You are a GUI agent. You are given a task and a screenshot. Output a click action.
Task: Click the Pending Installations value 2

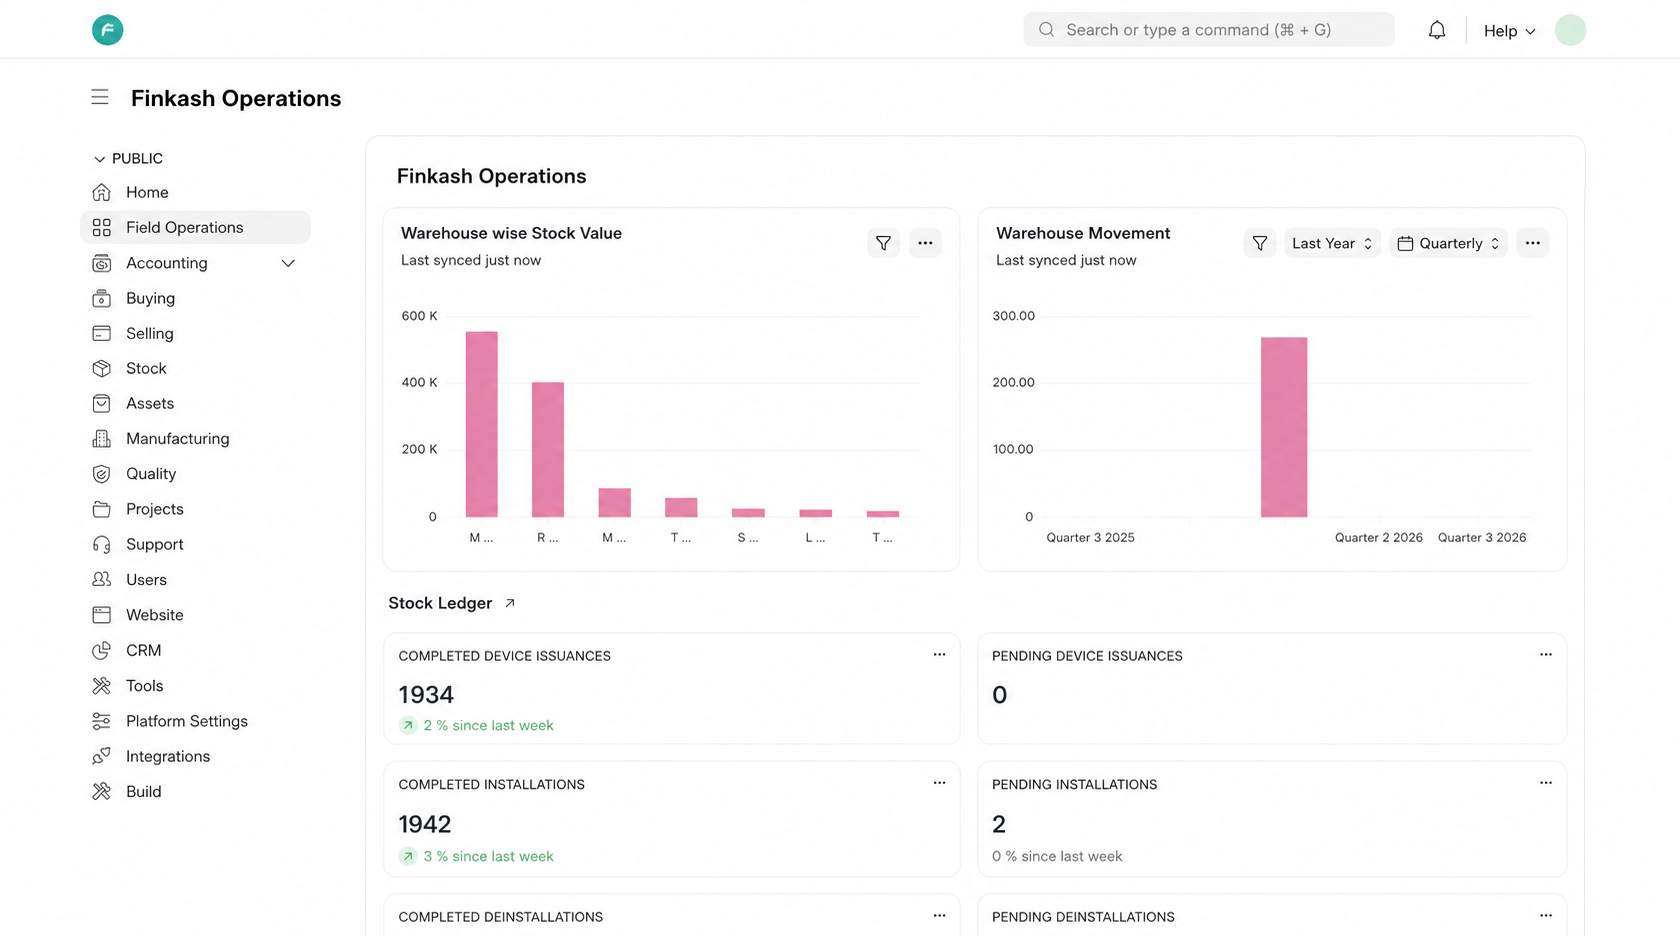pos(999,824)
